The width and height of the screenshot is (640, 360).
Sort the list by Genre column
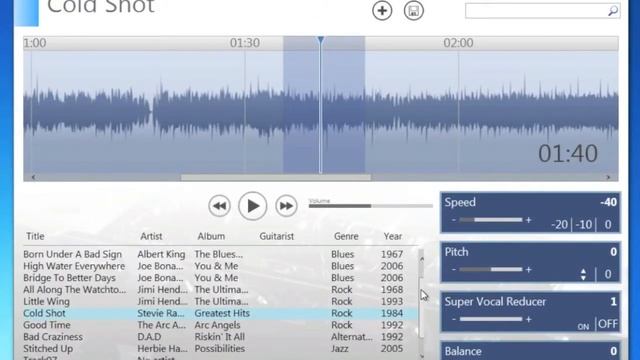coord(346,236)
